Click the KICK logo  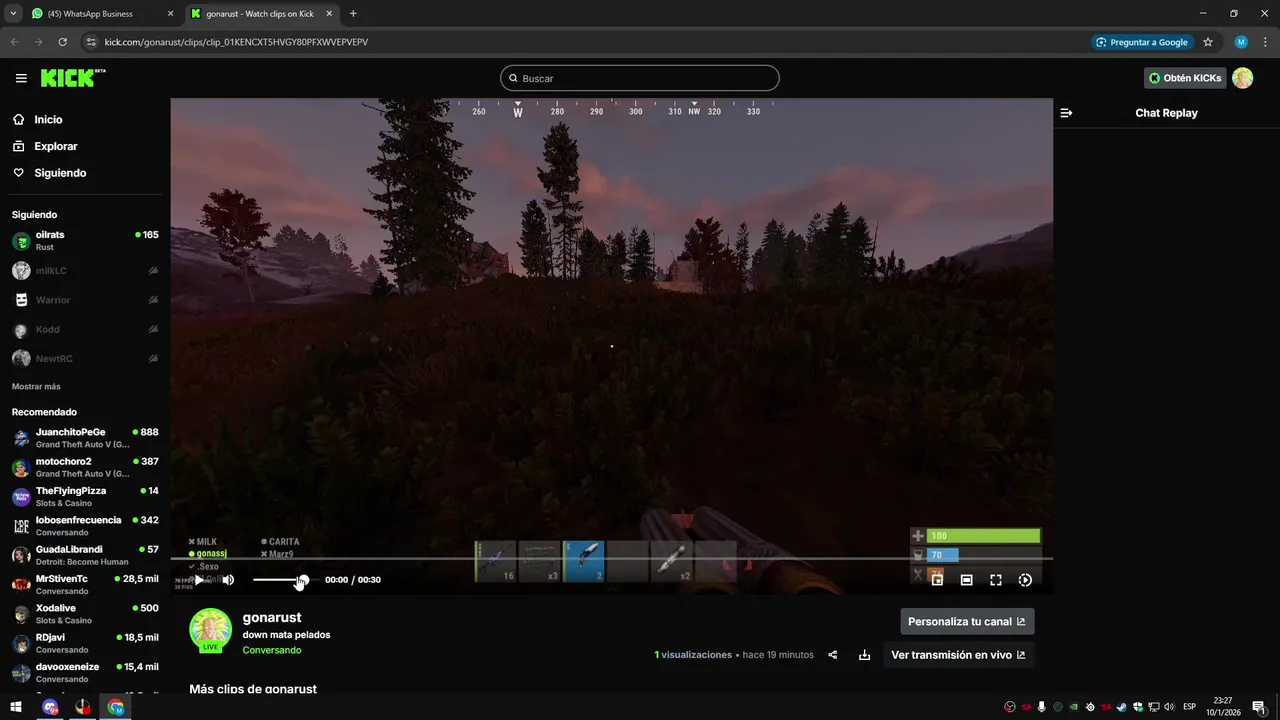[x=72, y=78]
